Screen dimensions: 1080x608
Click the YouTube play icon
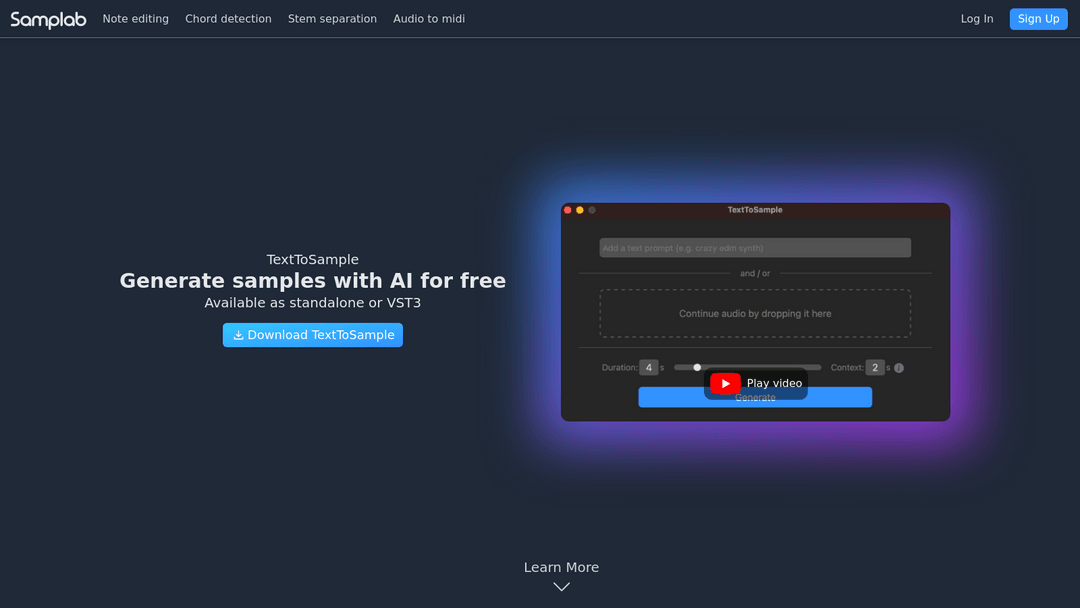725,384
